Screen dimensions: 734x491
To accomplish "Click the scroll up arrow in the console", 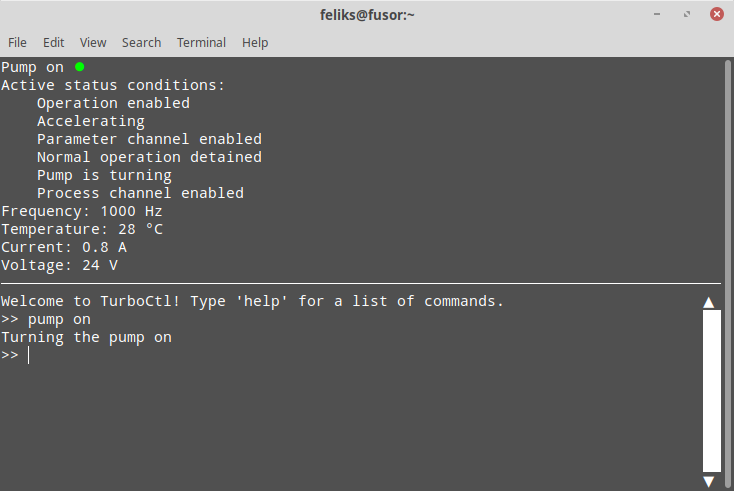I will pyautogui.click(x=709, y=303).
